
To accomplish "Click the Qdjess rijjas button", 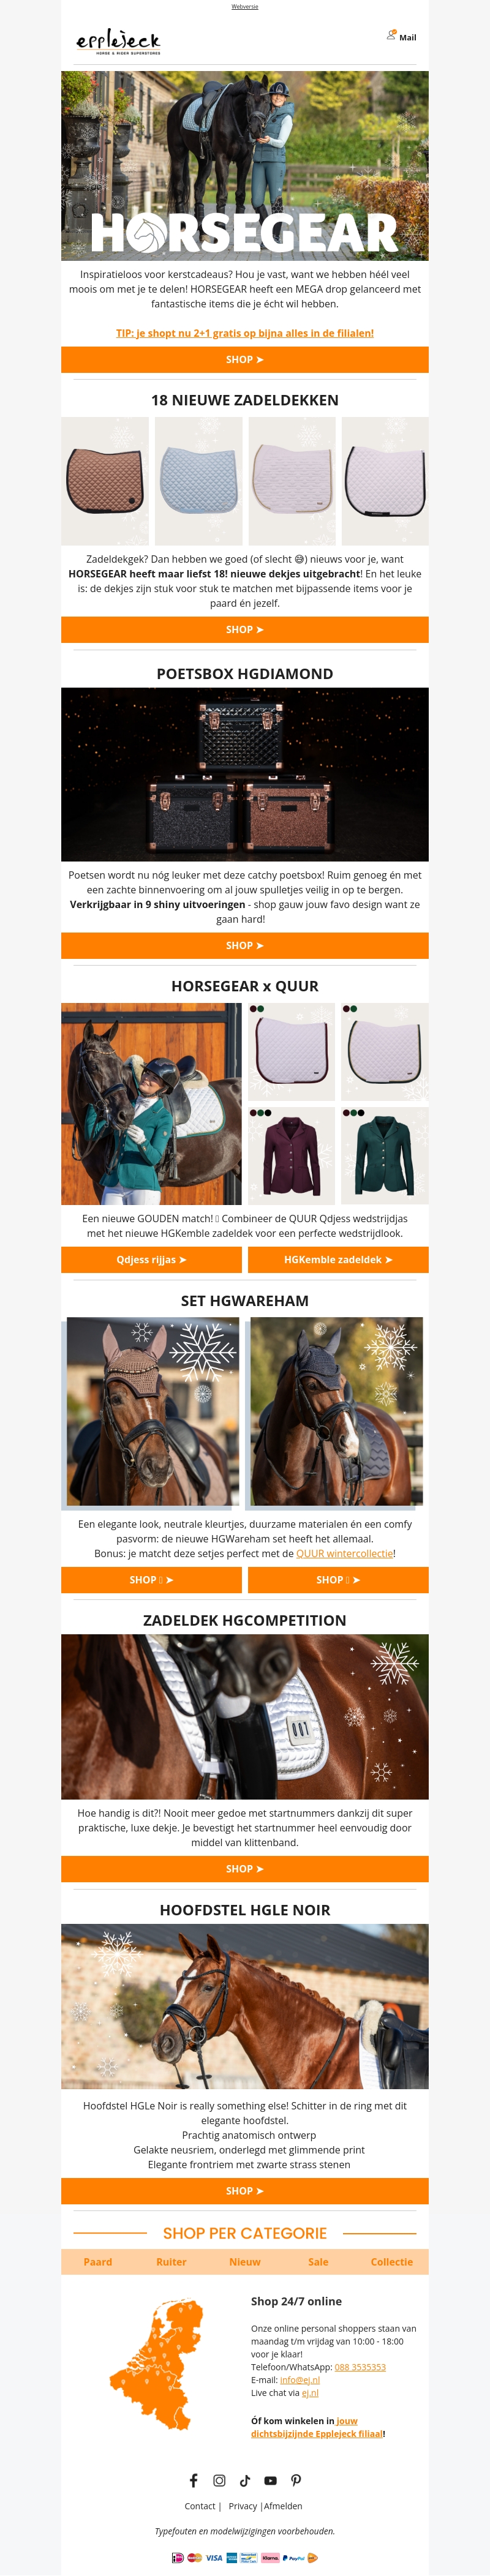I will click(151, 1259).
